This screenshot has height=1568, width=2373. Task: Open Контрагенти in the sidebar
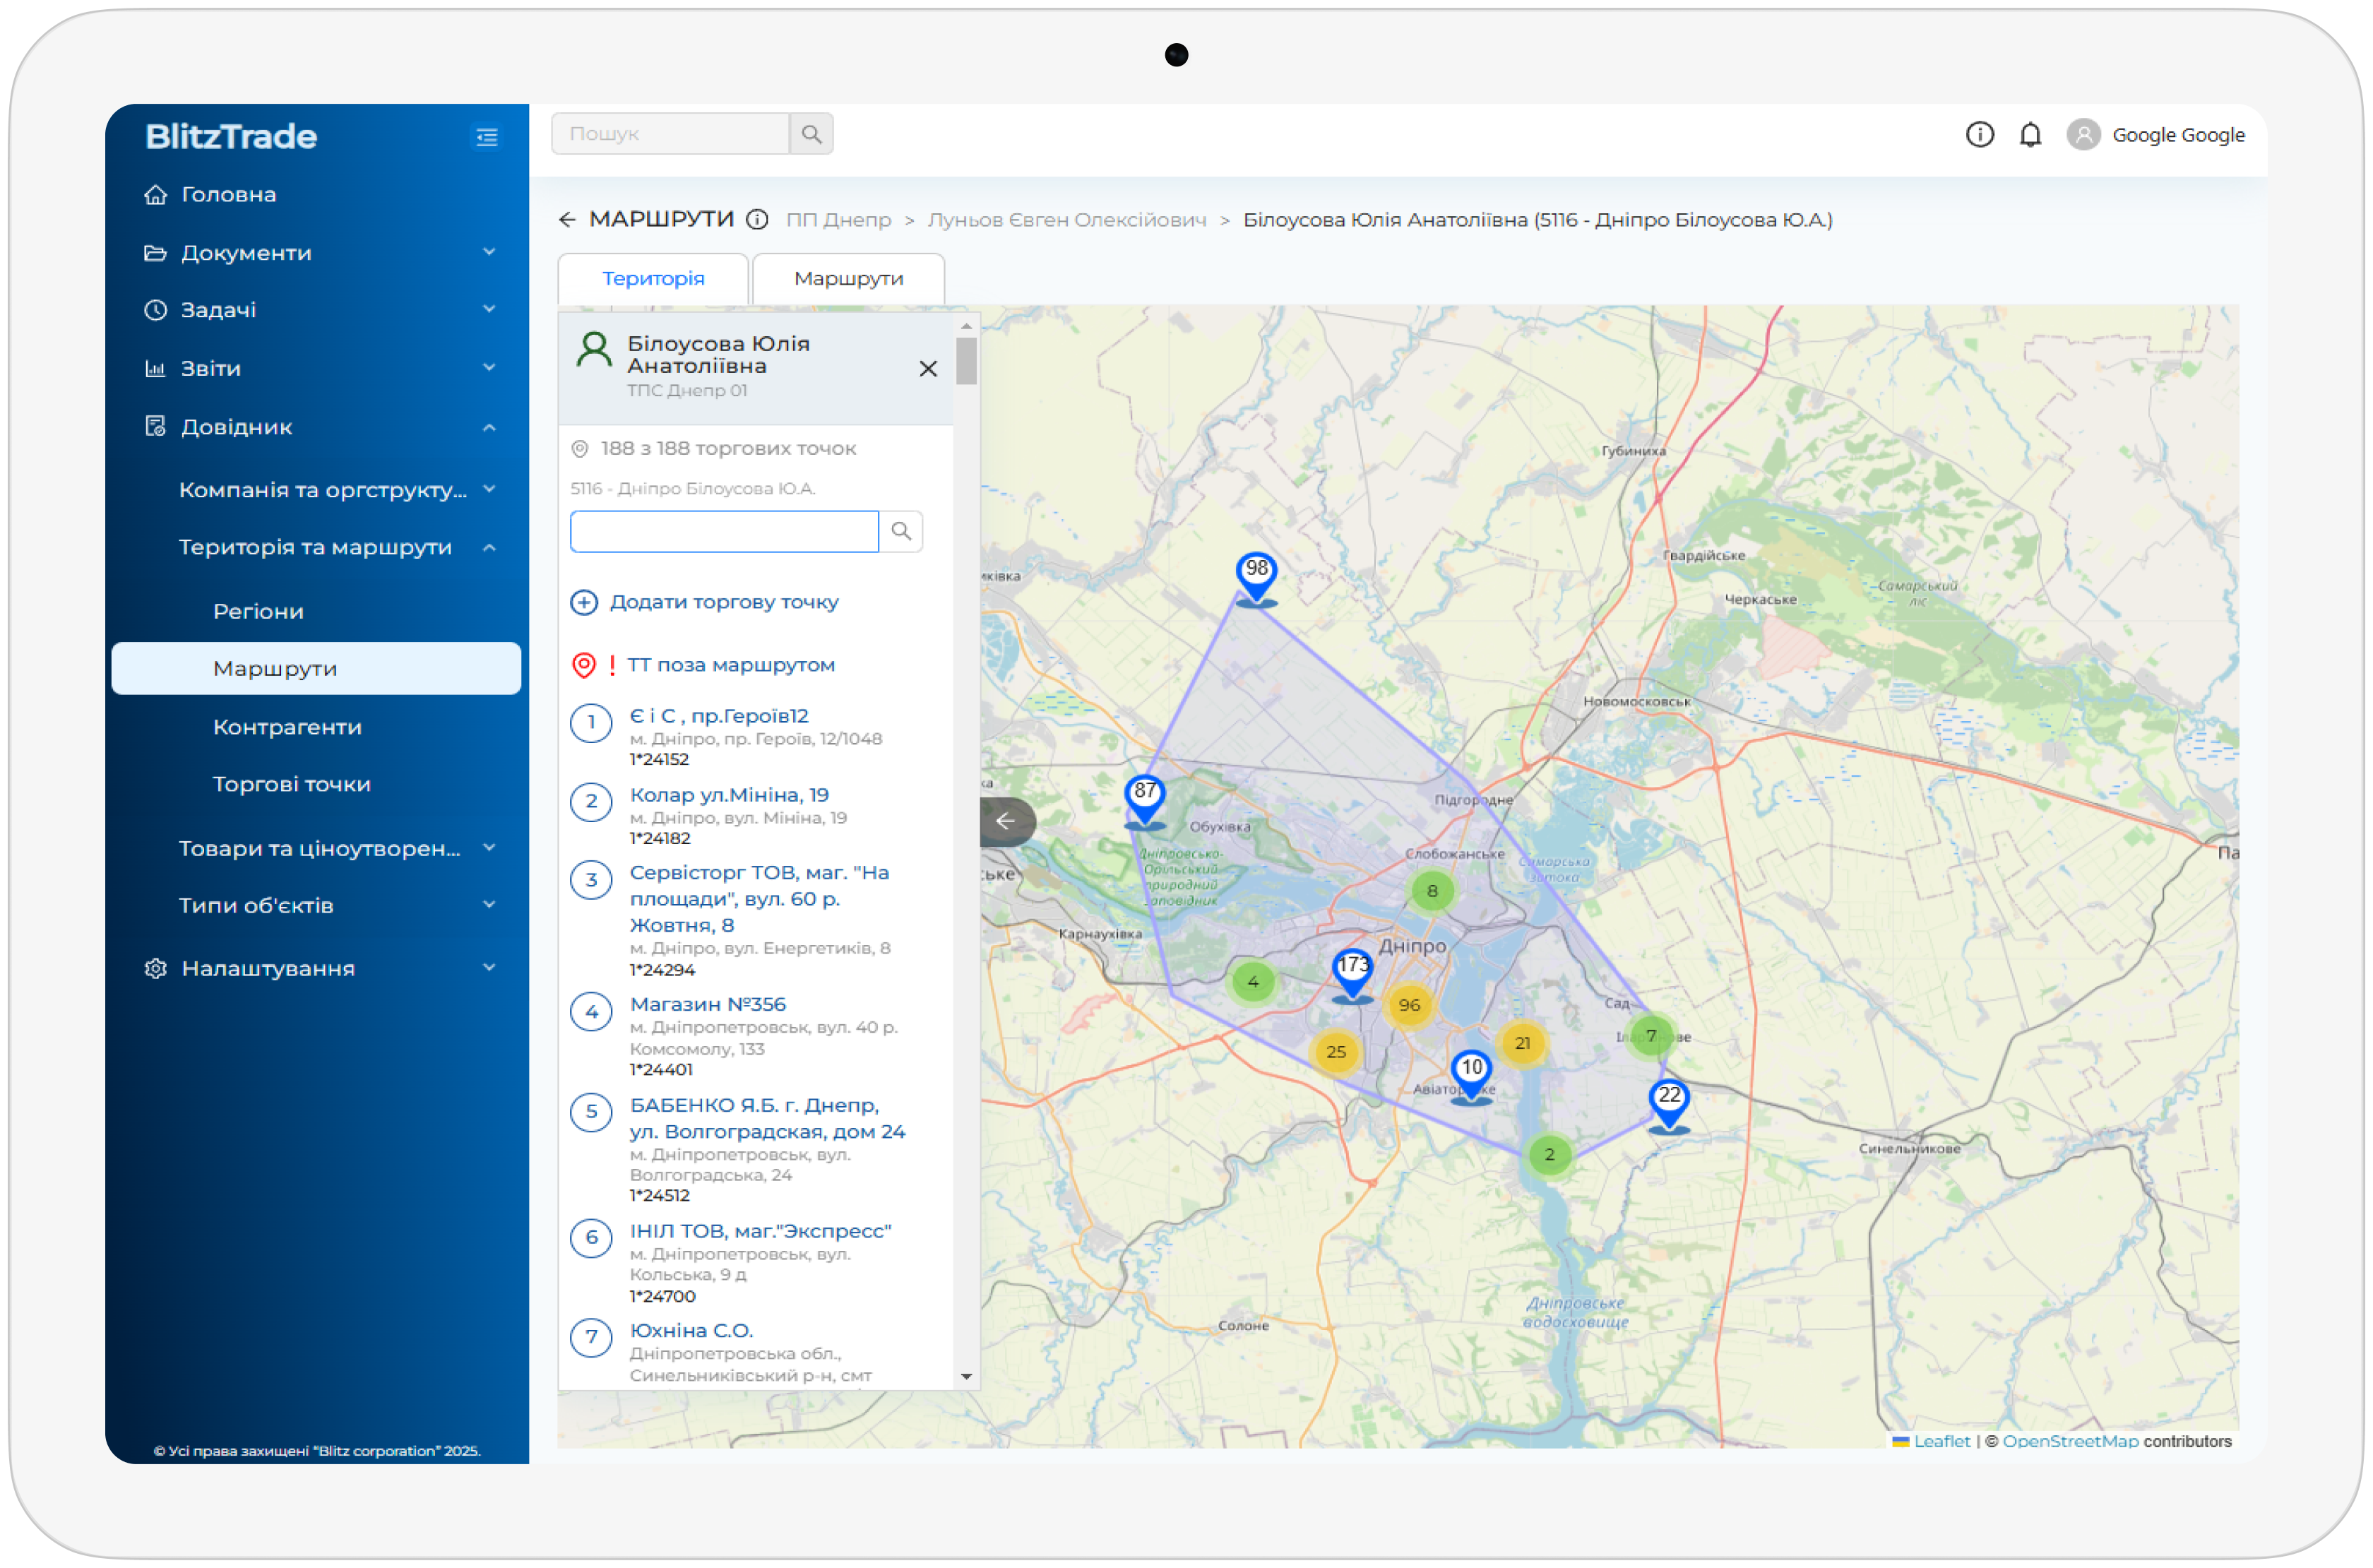[287, 727]
